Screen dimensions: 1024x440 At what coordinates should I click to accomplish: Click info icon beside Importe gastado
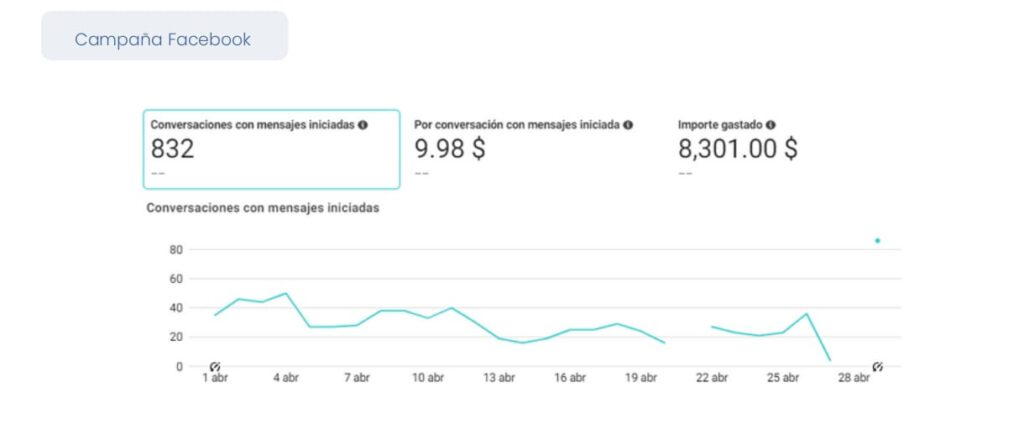click(x=771, y=125)
